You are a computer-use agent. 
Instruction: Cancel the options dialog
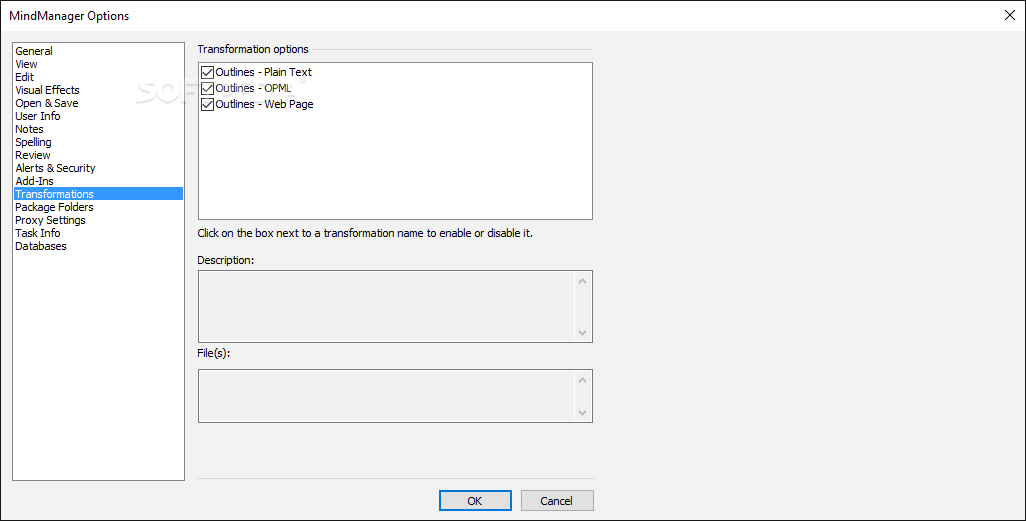(557, 501)
